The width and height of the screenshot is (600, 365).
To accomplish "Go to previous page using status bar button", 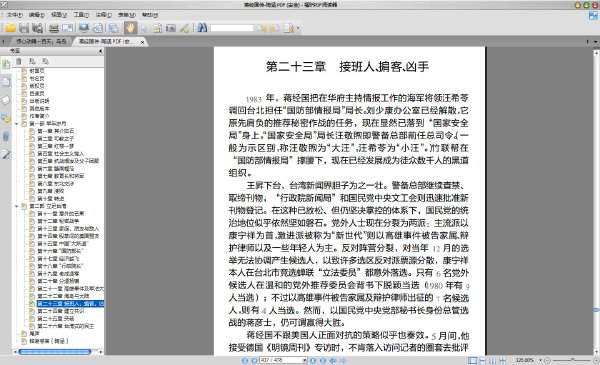I will 254,360.
